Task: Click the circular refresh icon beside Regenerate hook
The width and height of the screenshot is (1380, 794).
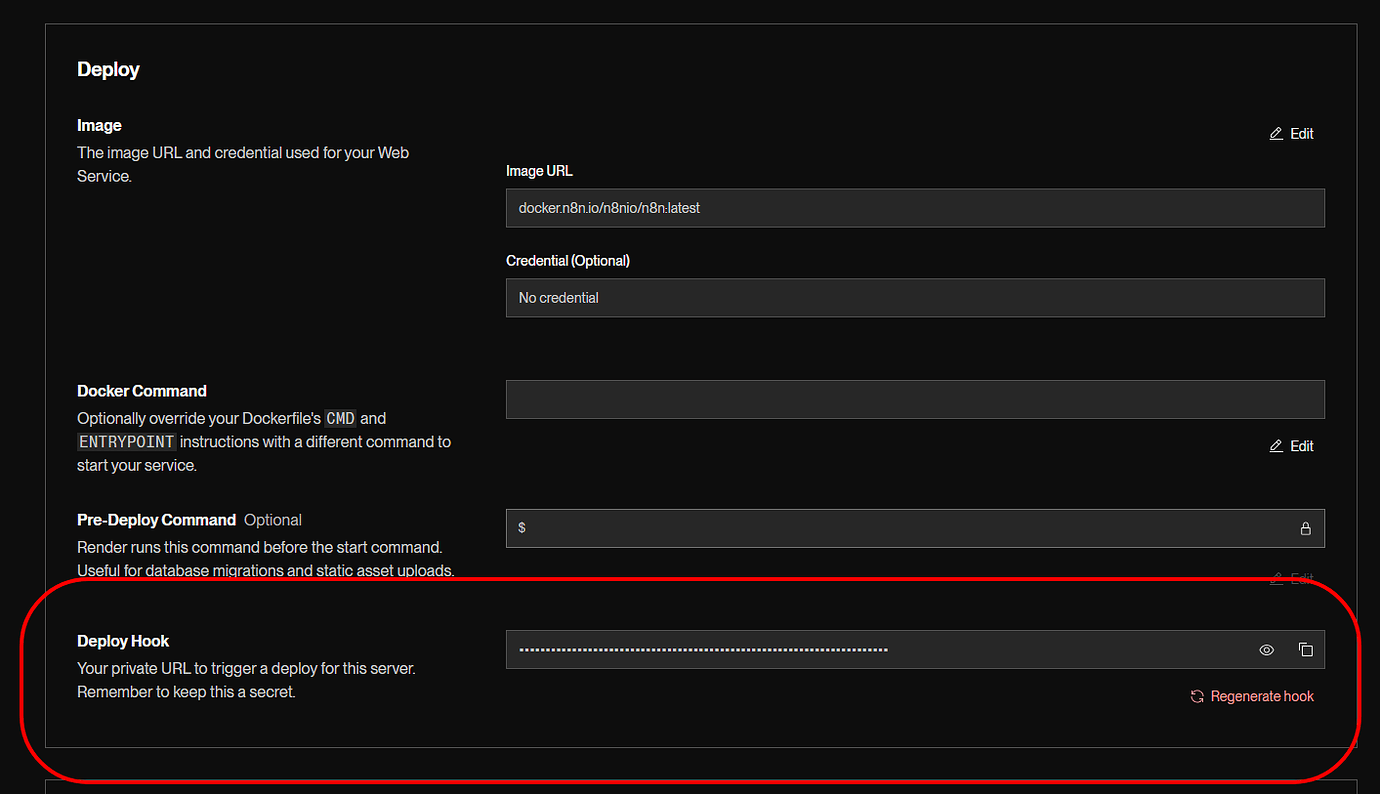Action: (1197, 695)
